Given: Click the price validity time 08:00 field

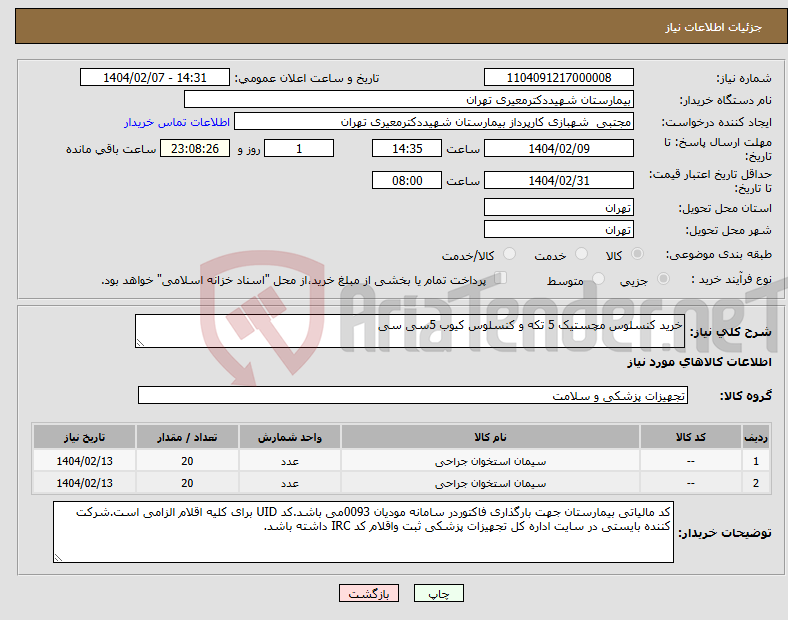Looking at the screenshot, I should pyautogui.click(x=407, y=180).
